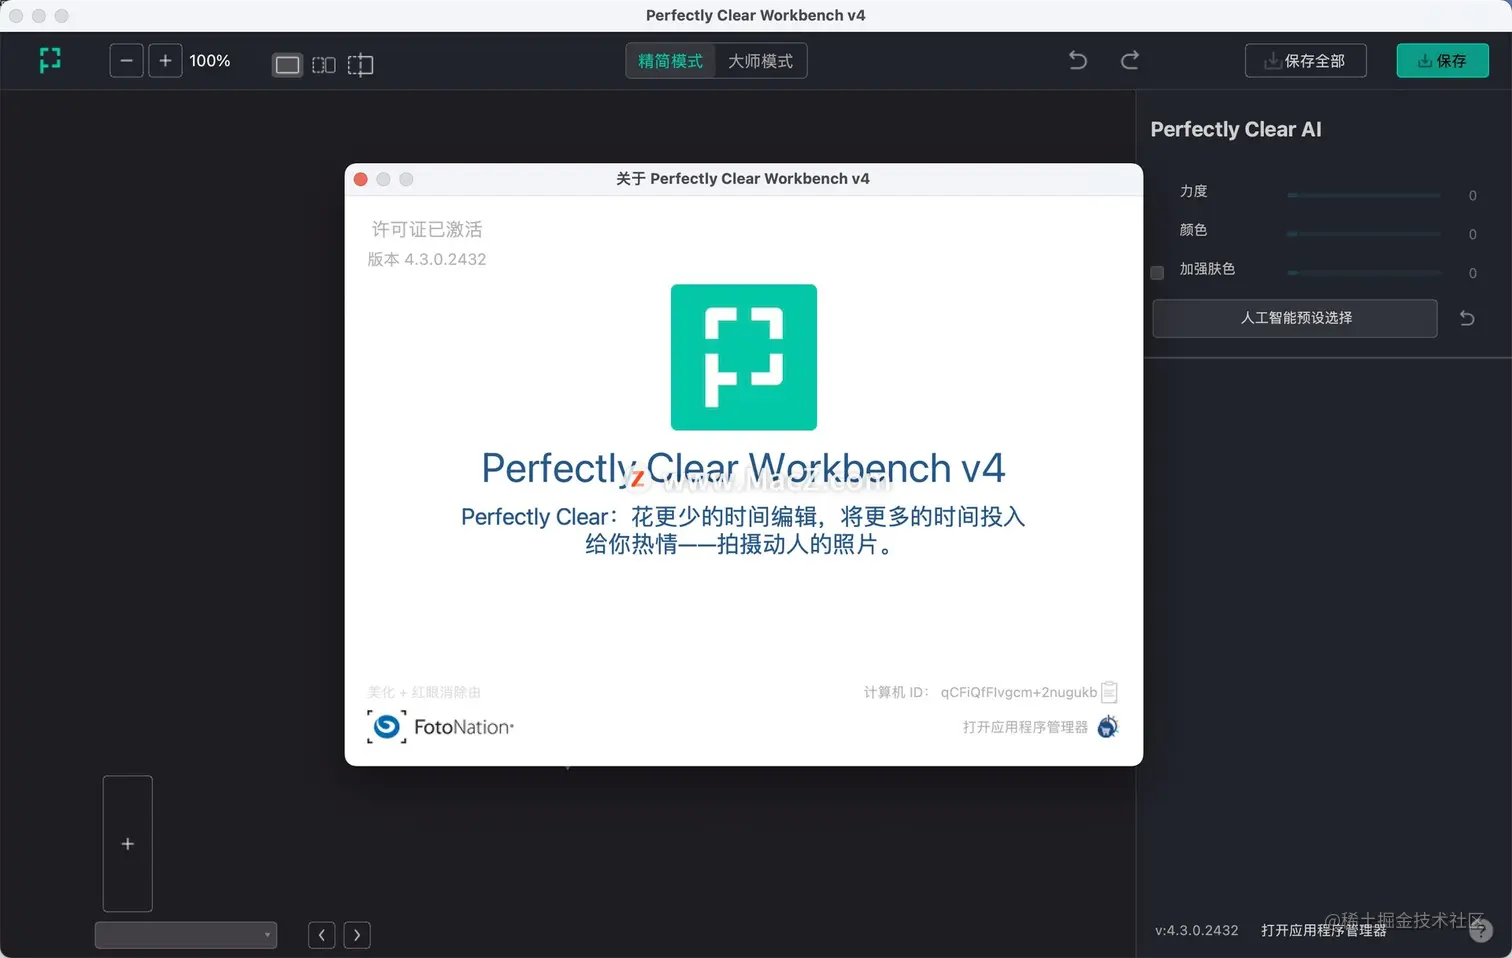Viewport: 1512px width, 958px height.
Task: Click the 许可证已激活 license status text
Action: 427,229
